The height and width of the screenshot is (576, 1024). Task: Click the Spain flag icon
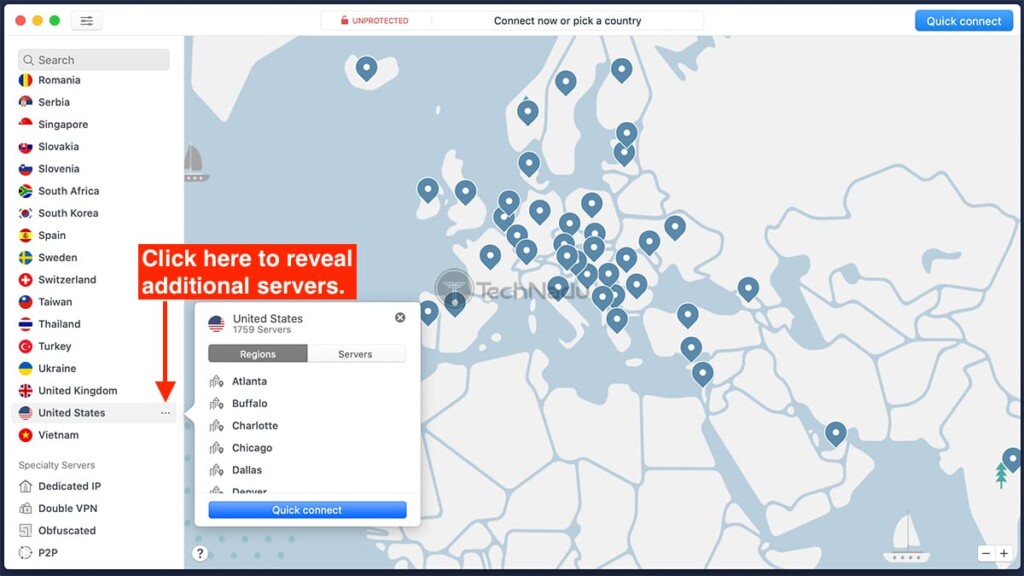[25, 236]
